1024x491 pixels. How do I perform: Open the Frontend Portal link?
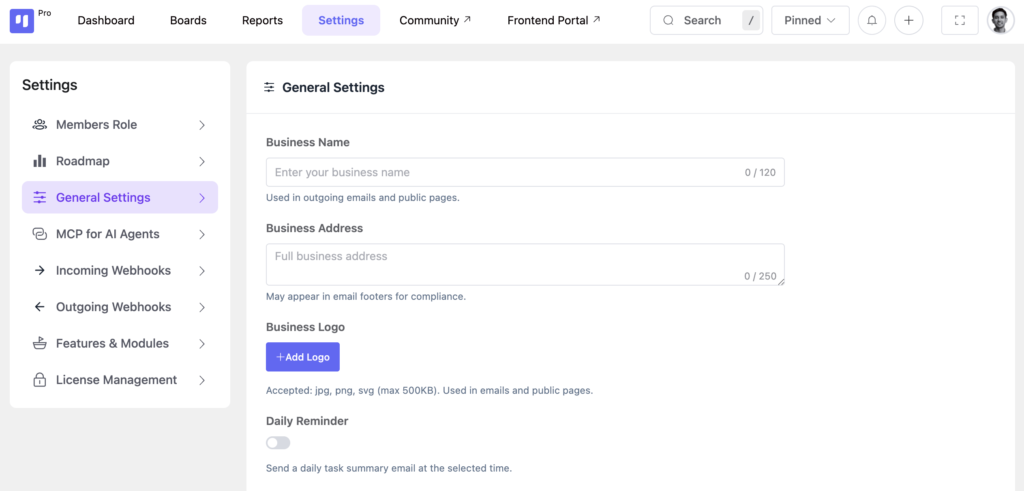(x=554, y=20)
